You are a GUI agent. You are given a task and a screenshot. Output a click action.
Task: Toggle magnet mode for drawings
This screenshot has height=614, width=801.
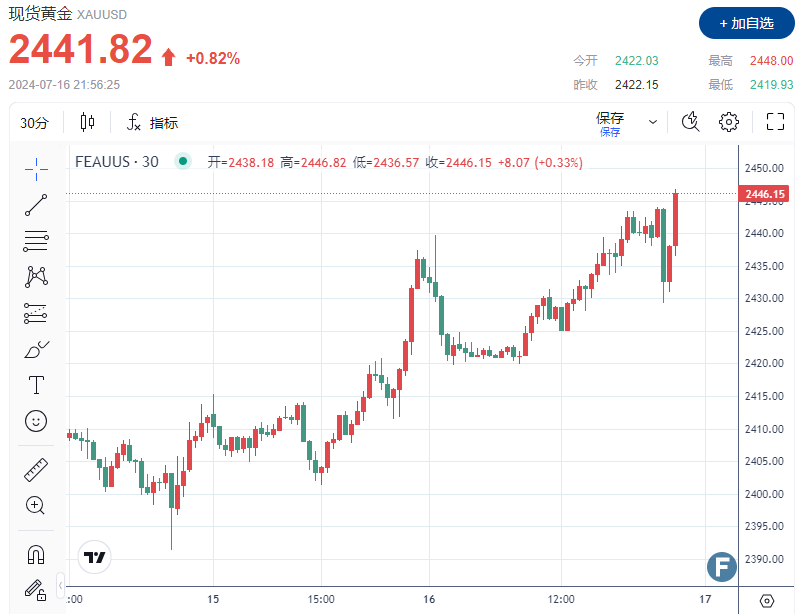click(x=36, y=554)
